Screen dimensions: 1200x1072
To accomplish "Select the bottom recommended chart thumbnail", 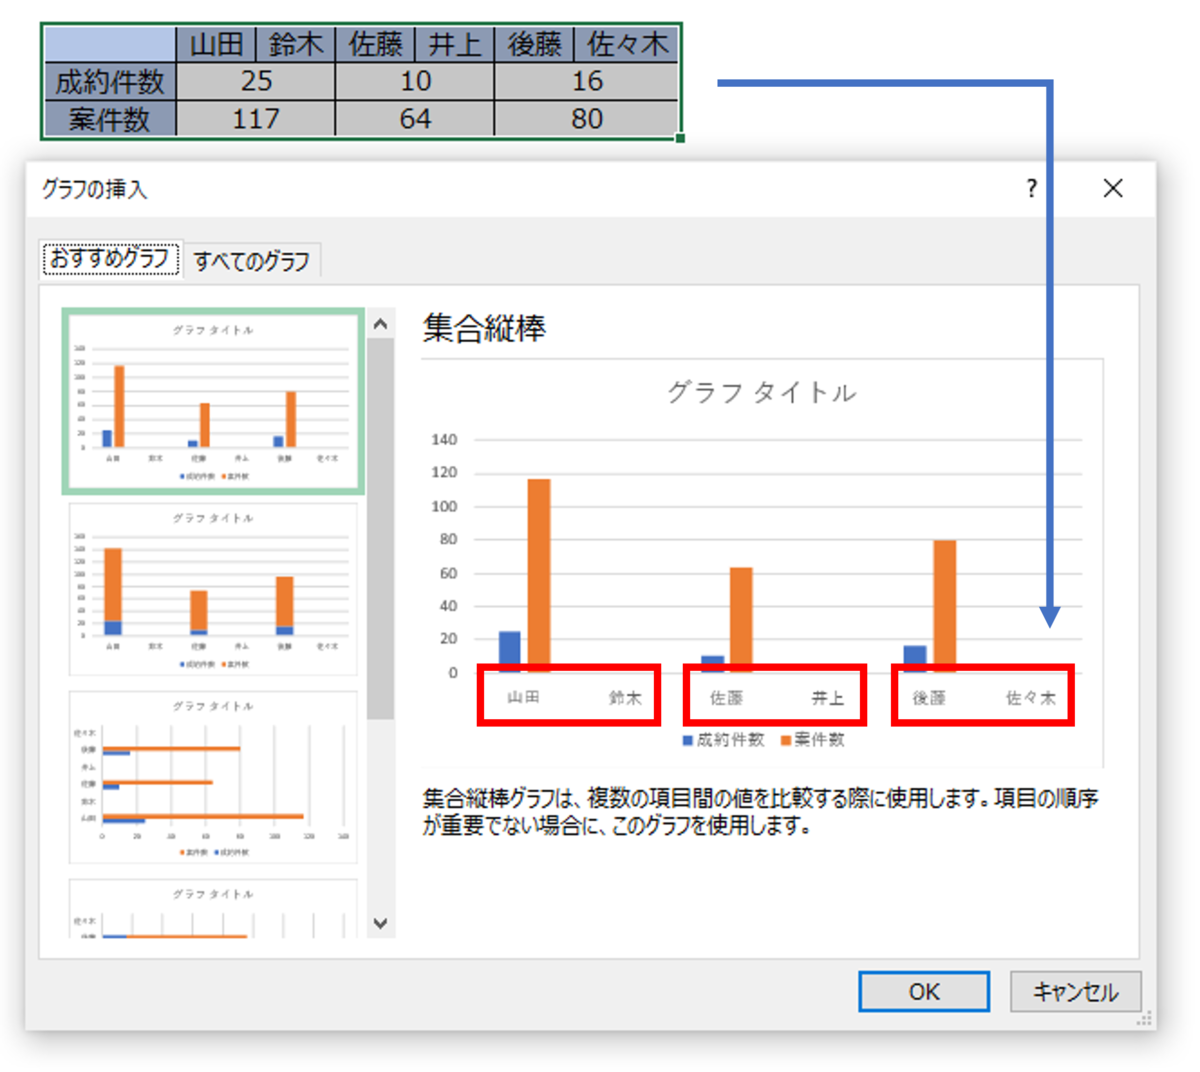I will click(213, 912).
